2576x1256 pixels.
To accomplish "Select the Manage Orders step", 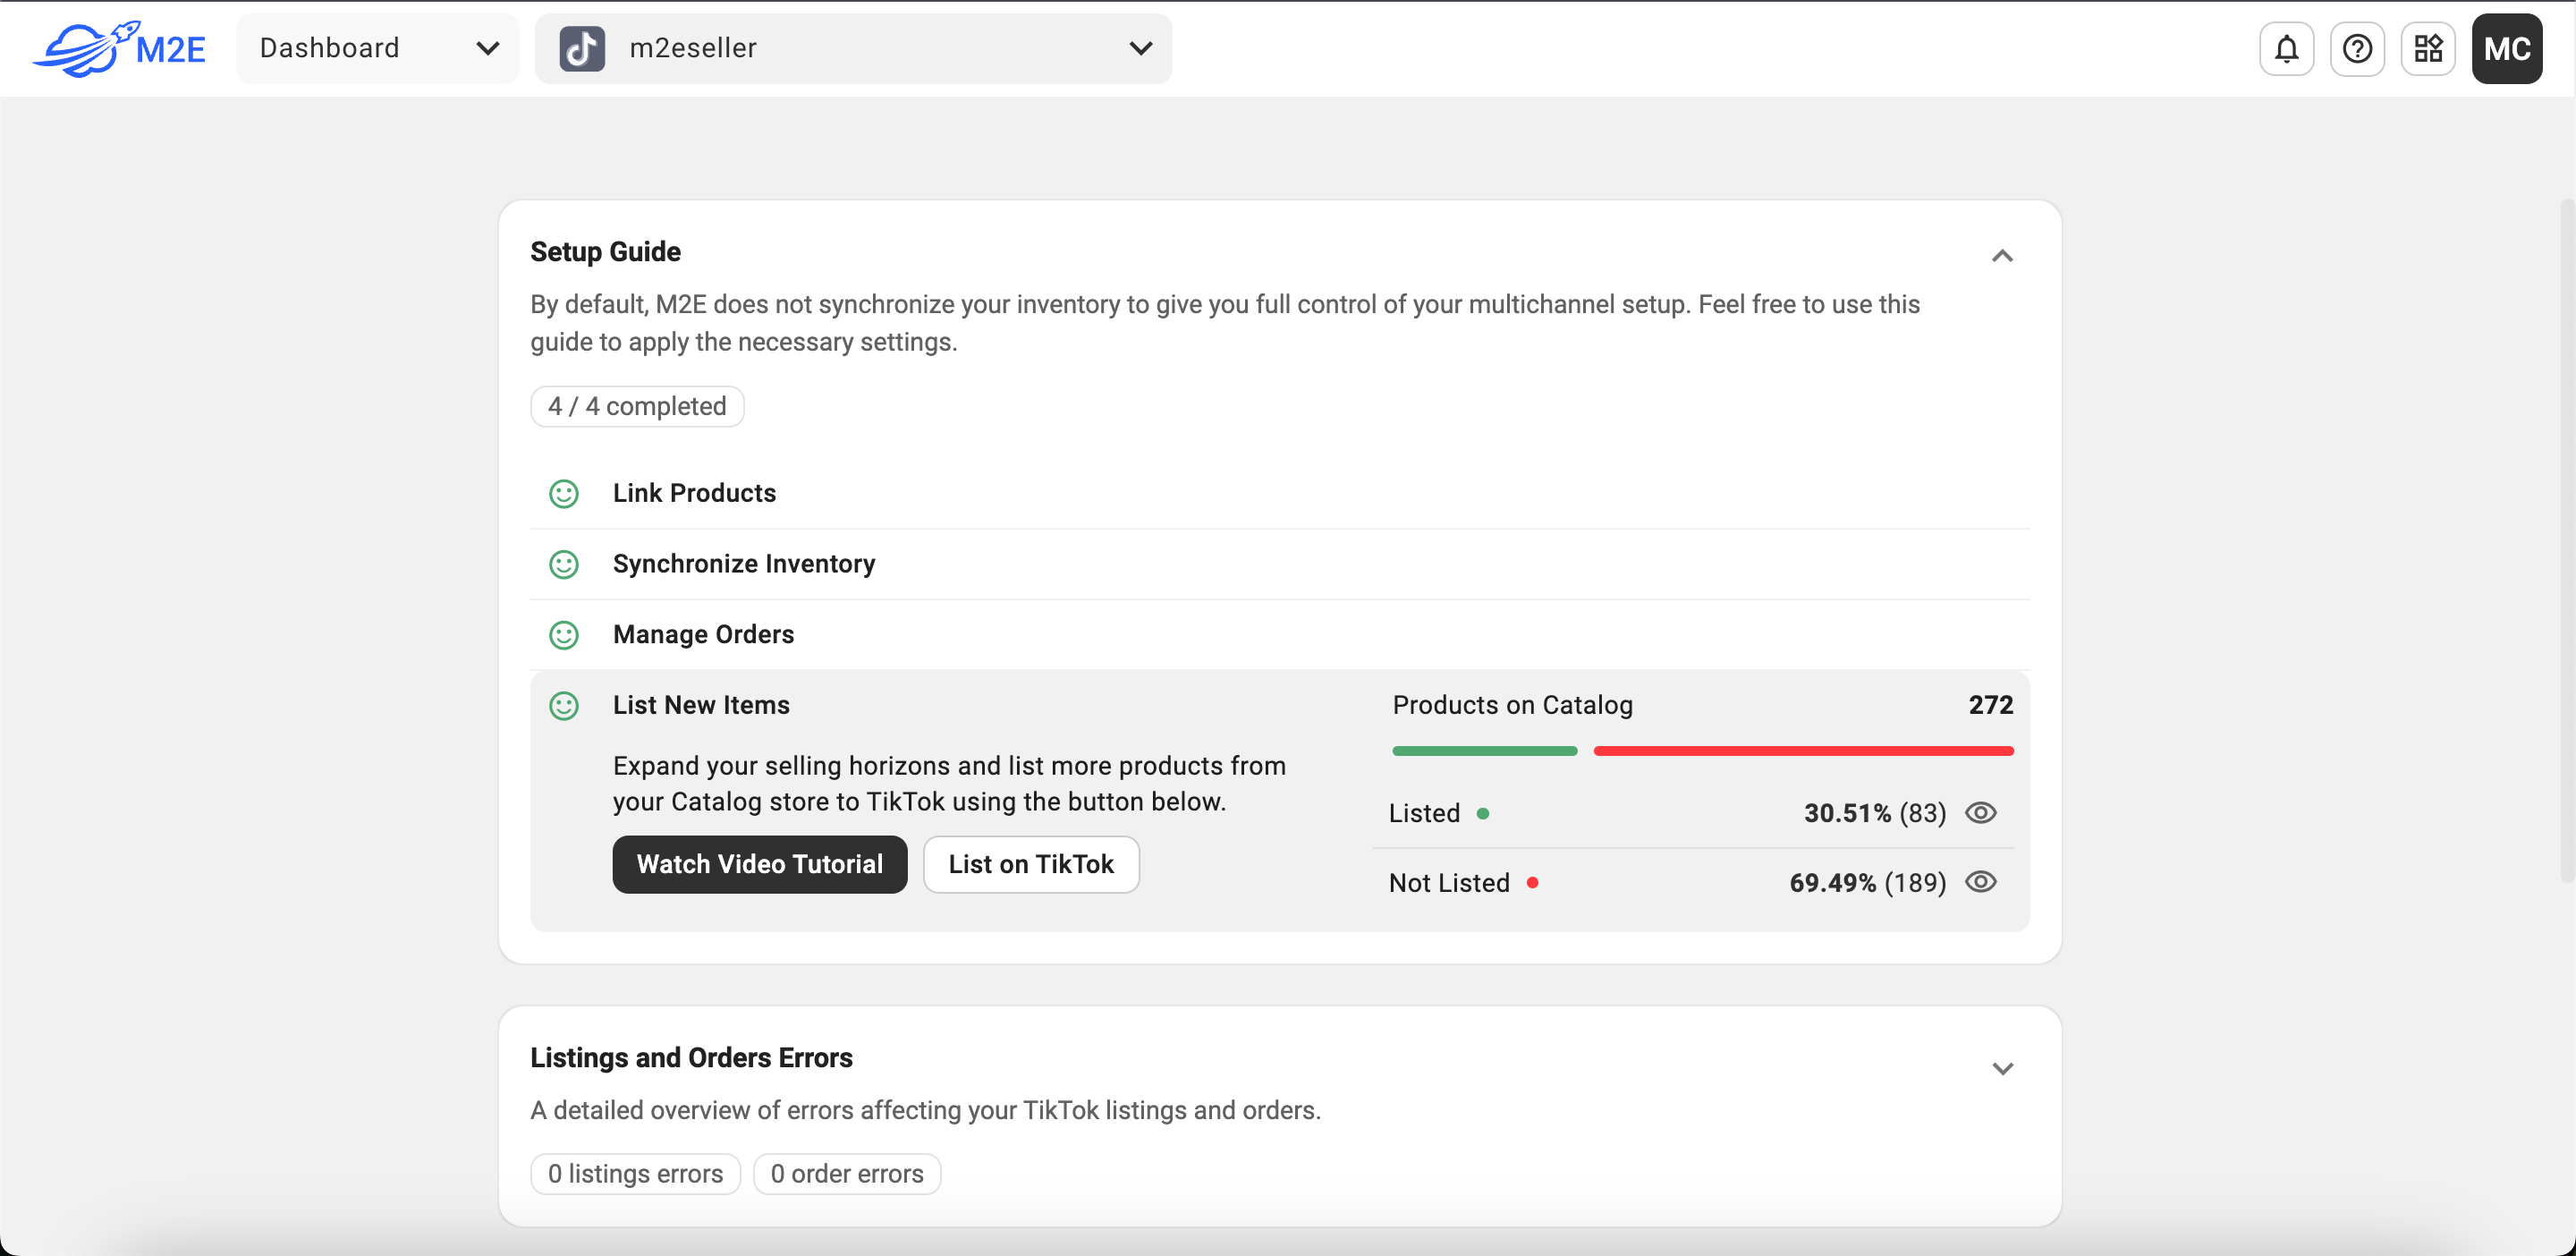I will tap(703, 635).
